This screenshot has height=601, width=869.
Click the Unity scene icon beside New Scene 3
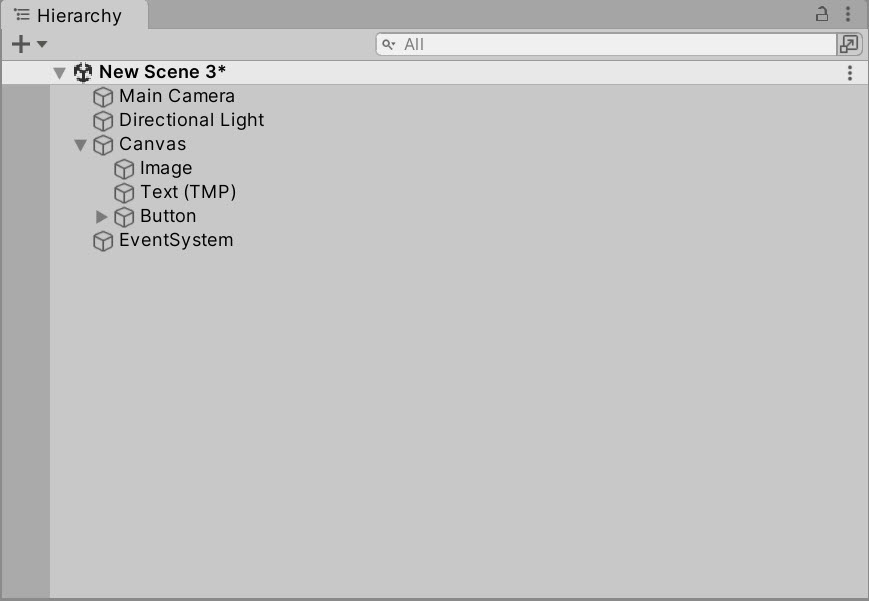83,72
